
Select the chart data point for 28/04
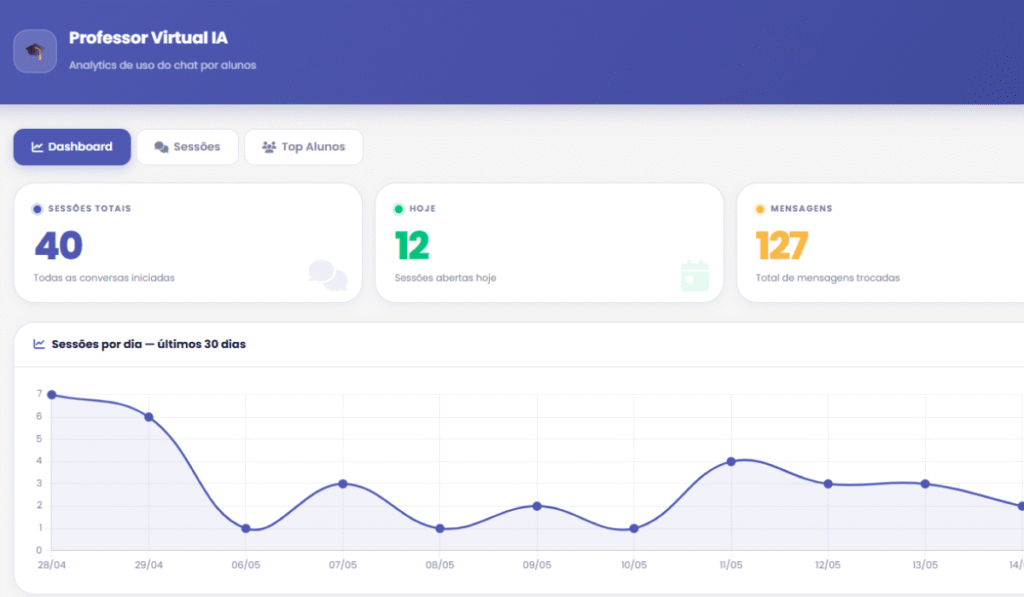click(x=52, y=395)
